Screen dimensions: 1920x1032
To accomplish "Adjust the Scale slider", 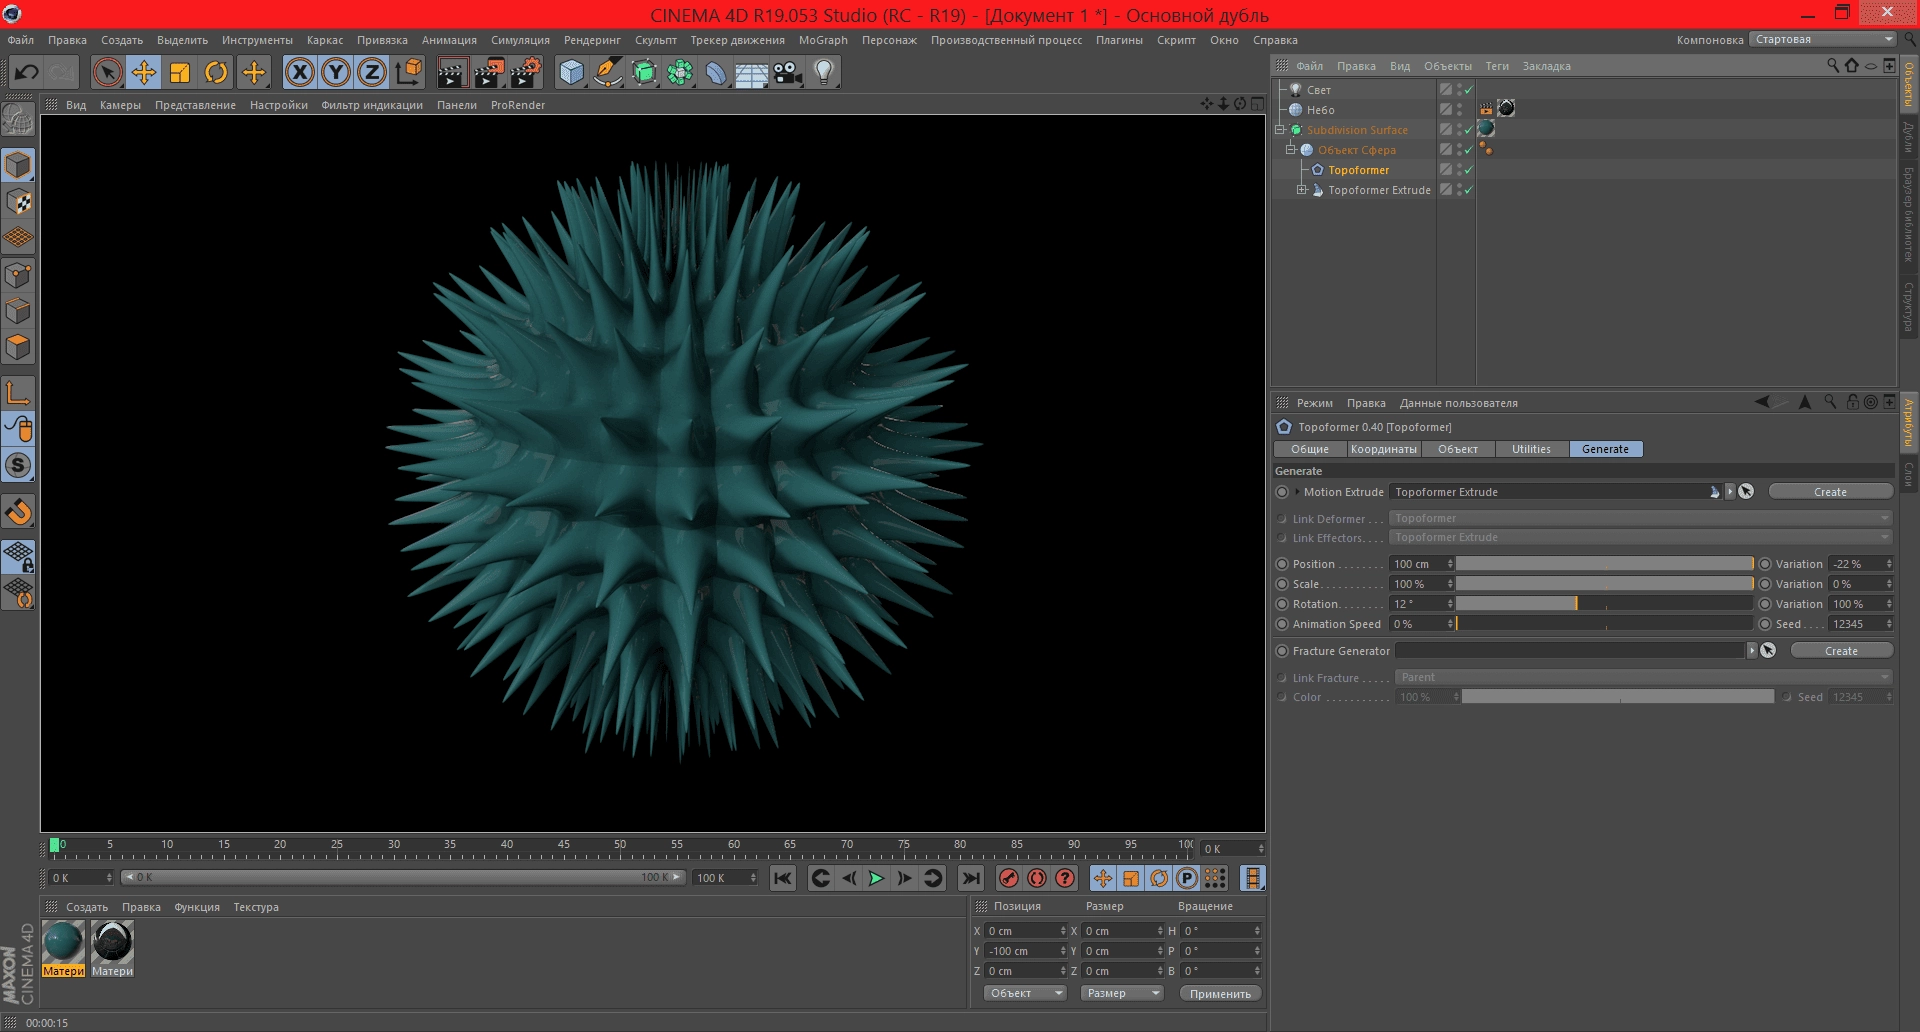I will (1604, 584).
